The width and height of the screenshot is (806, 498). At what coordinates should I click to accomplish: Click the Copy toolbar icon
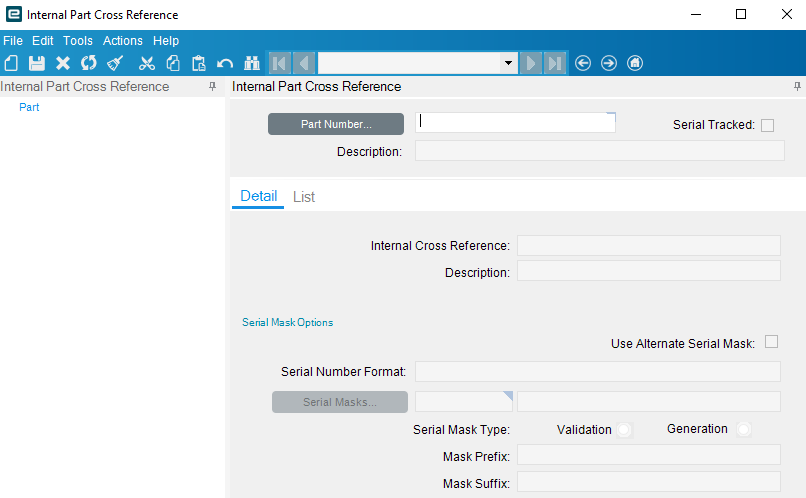173,63
